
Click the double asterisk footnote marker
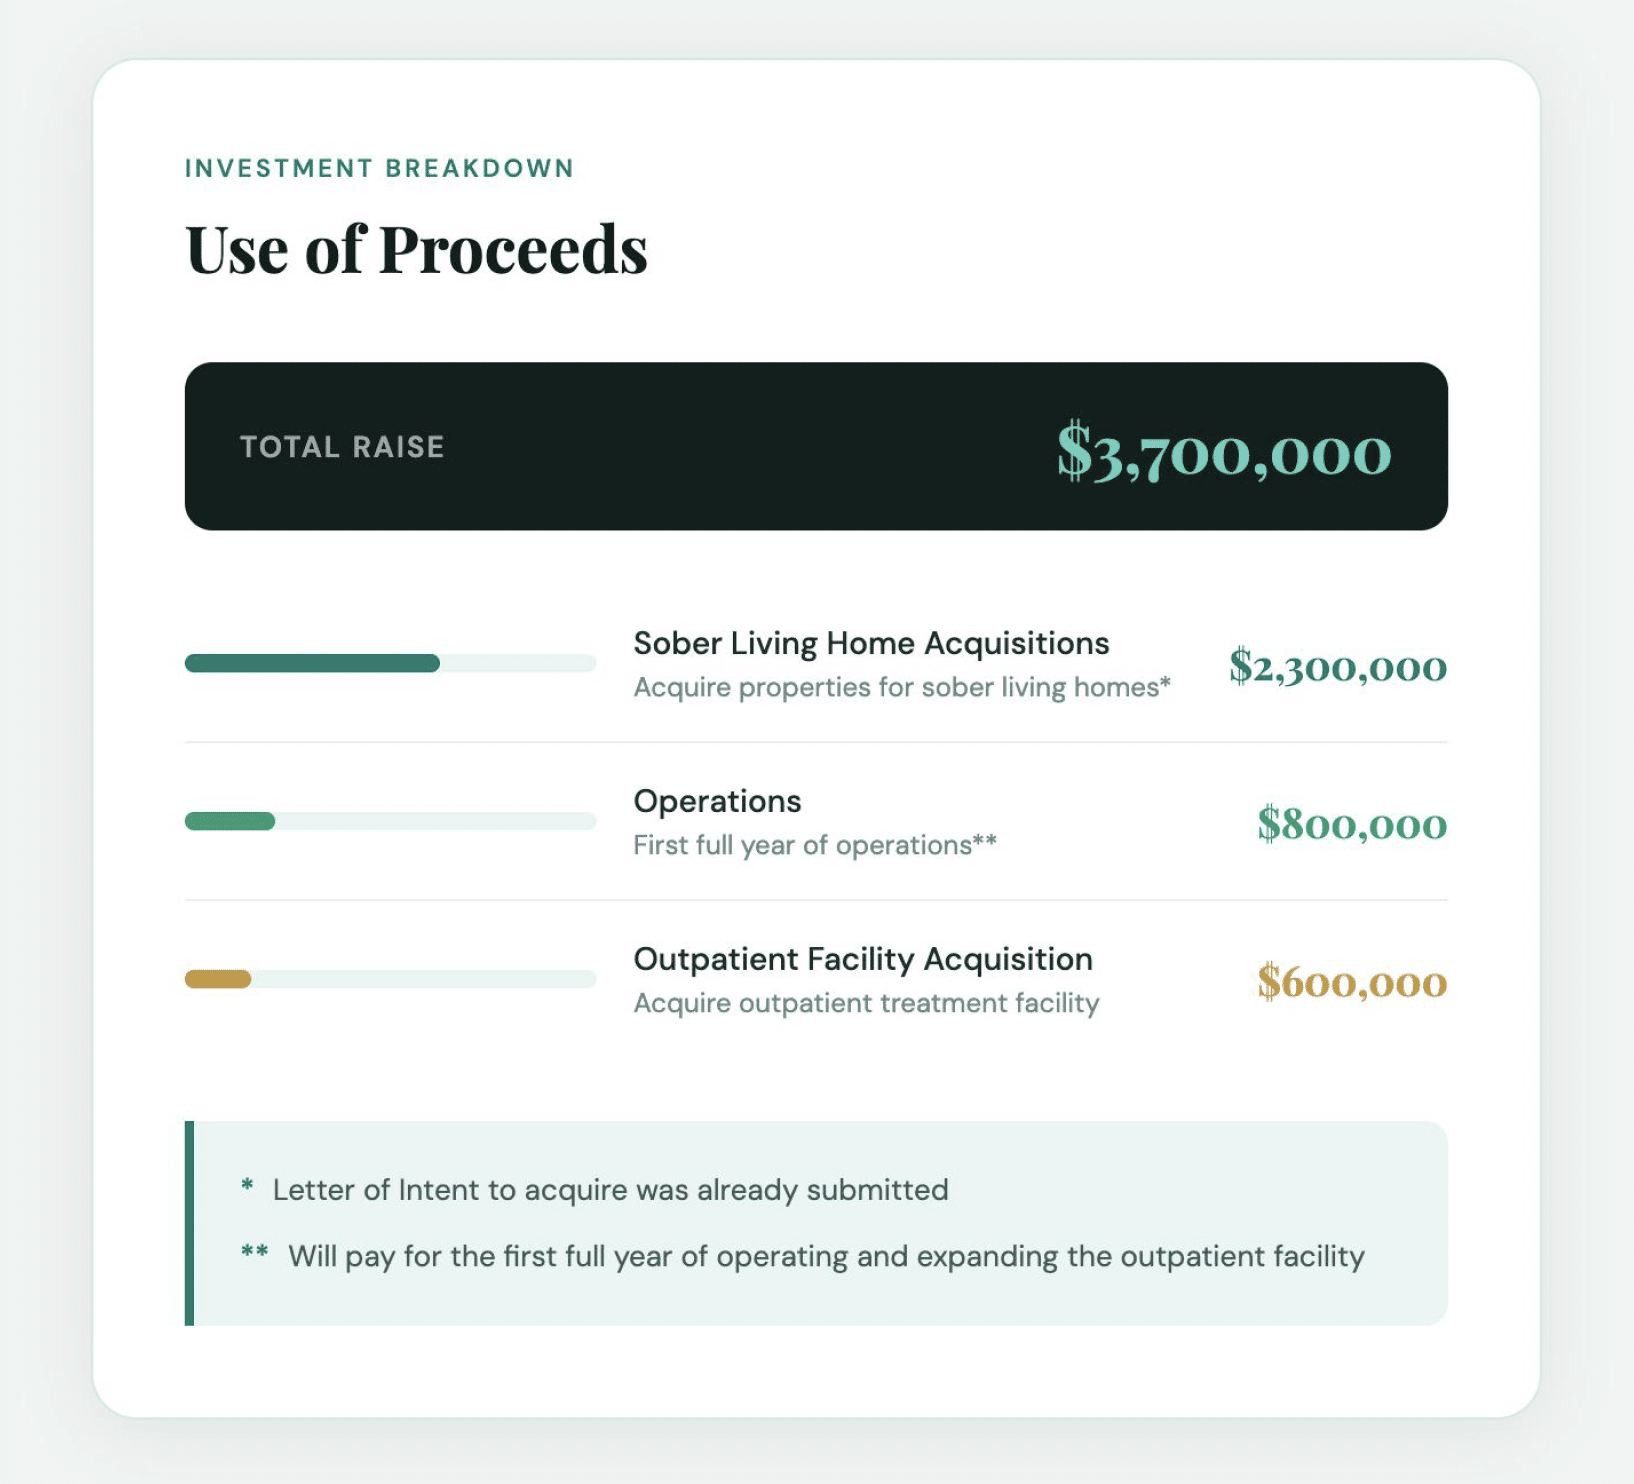coord(254,1252)
